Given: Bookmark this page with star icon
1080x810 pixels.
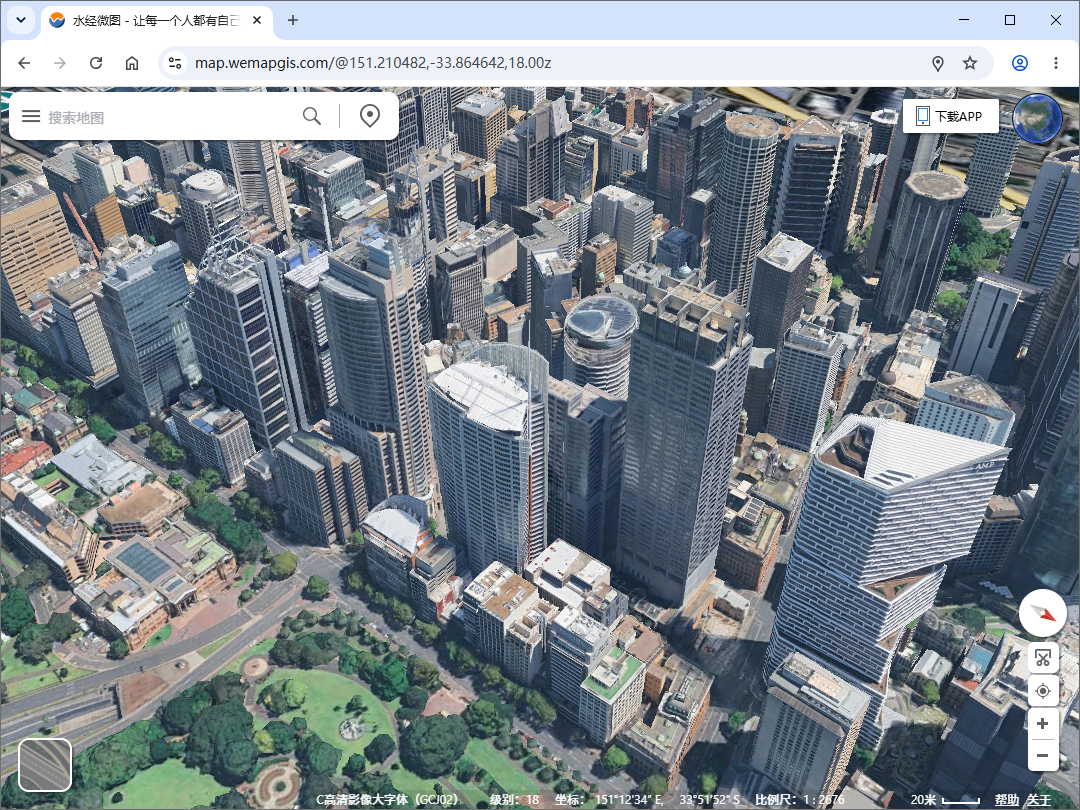Looking at the screenshot, I should pos(970,63).
